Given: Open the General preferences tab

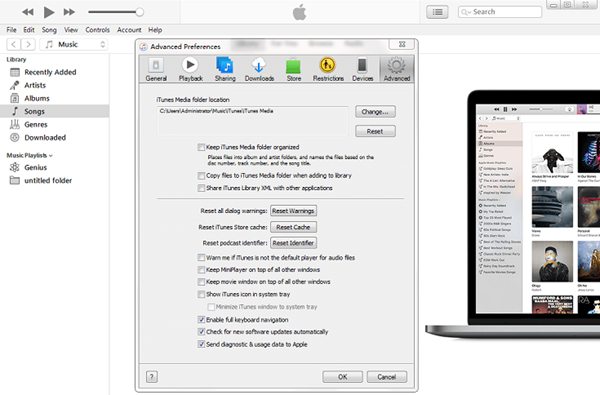Looking at the screenshot, I should coord(156,69).
